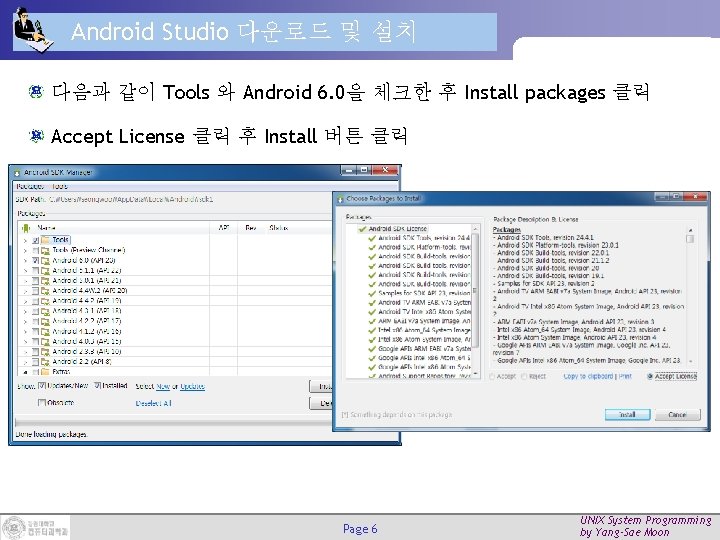Click the Tools (Preview Channel) package icon
Screen dimensions: 720x540
tap(45, 250)
